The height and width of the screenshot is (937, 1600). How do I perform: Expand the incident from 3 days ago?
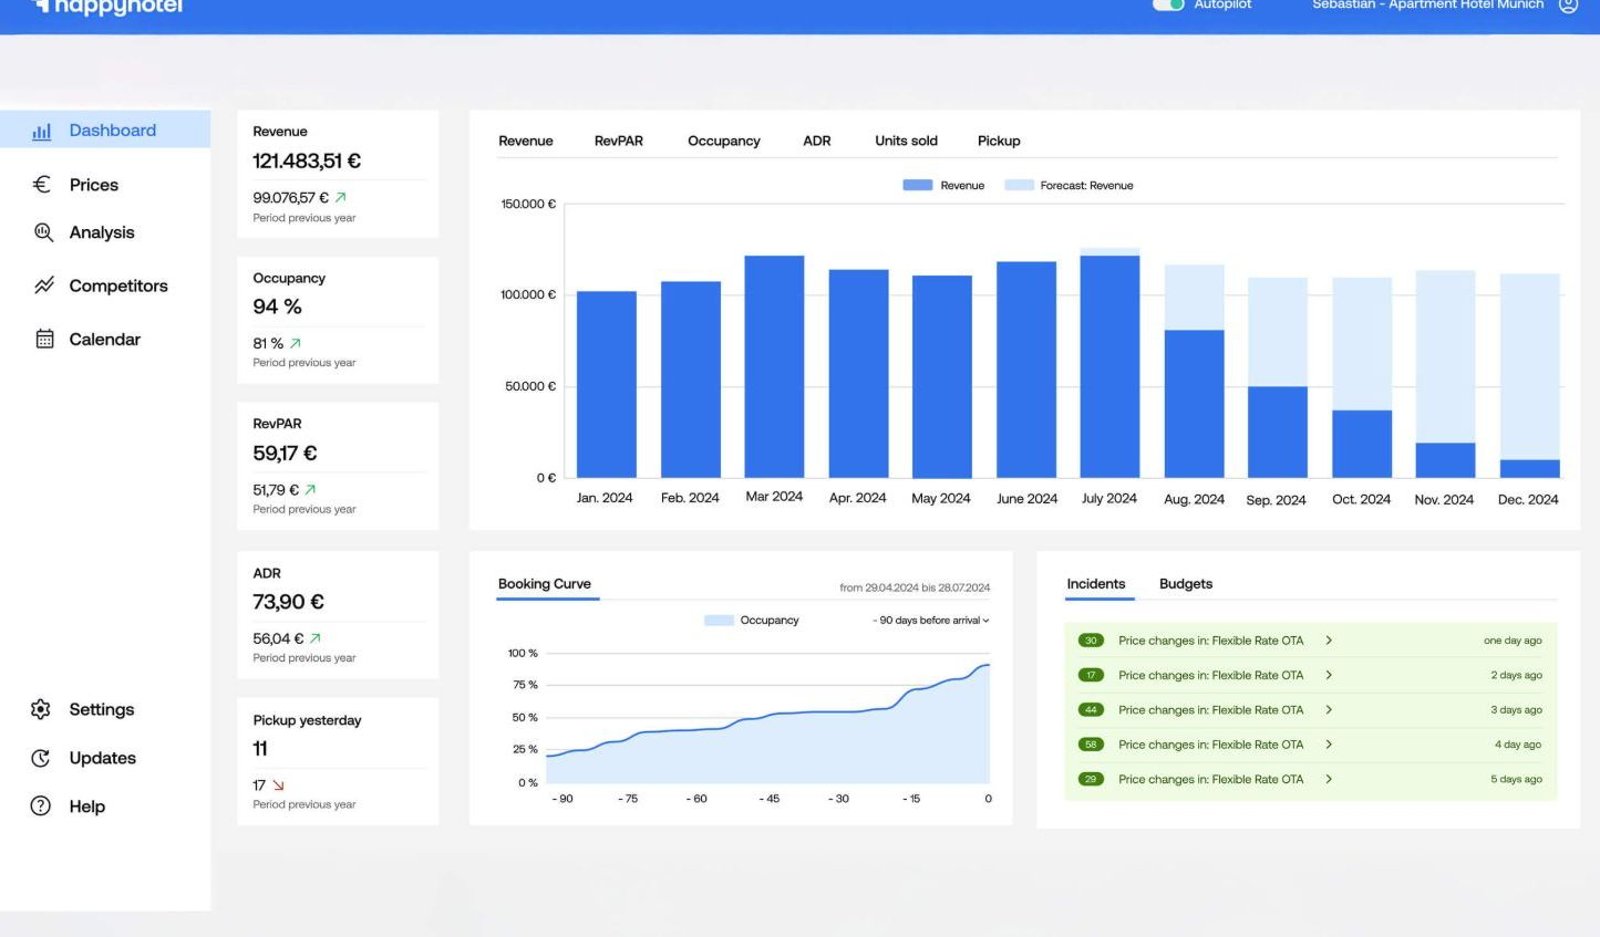tap(1329, 710)
